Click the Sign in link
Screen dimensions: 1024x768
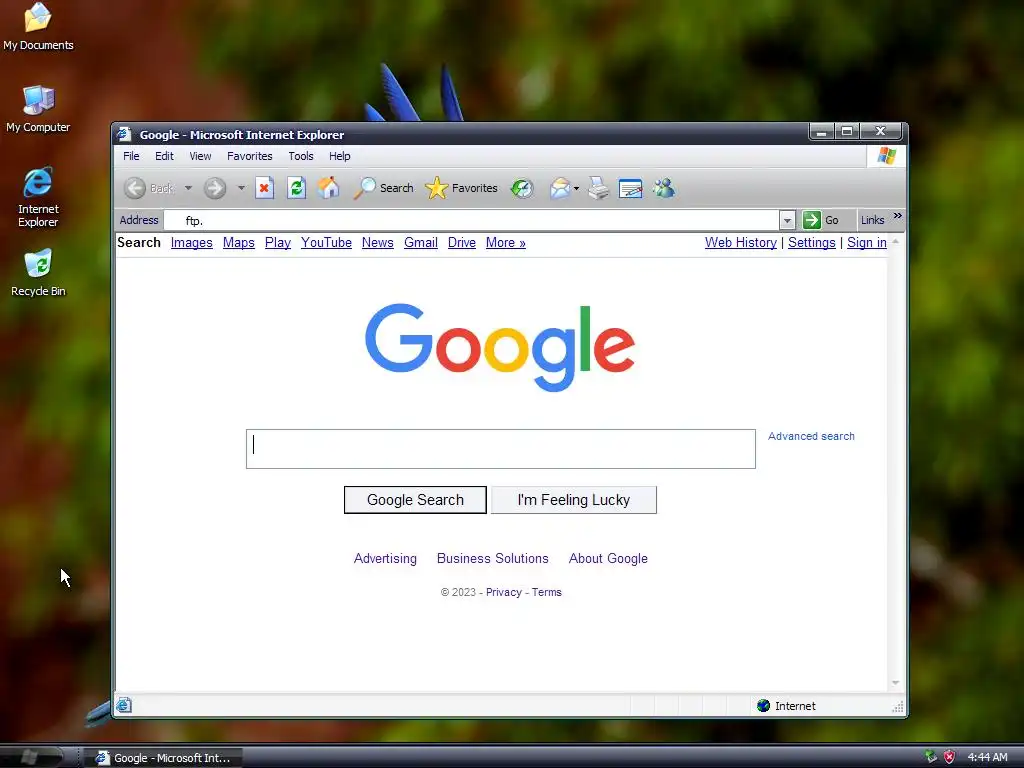coord(867,242)
